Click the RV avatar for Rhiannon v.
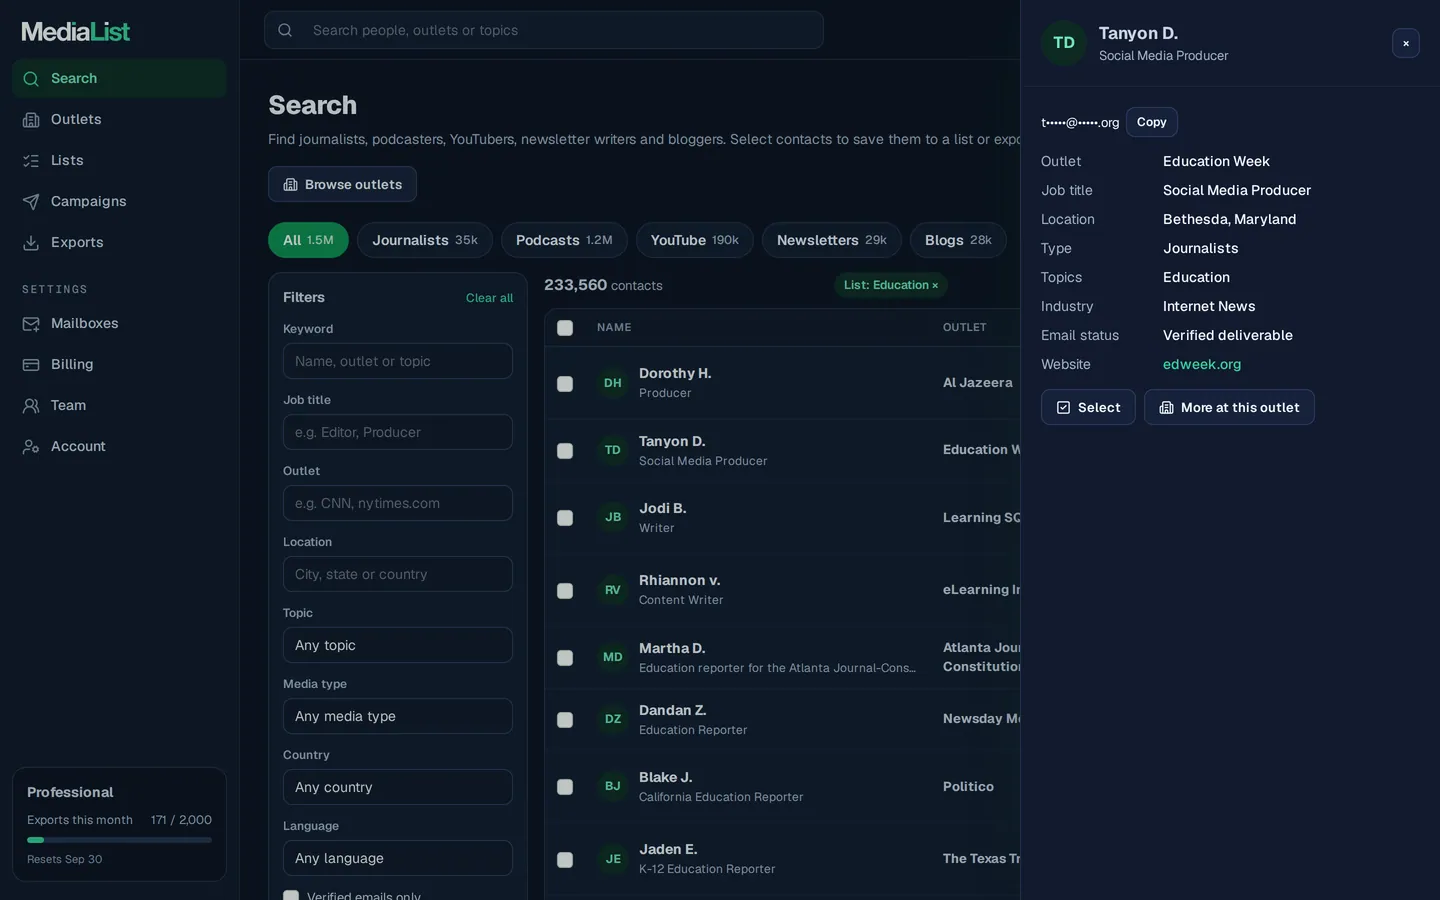 pyautogui.click(x=613, y=590)
